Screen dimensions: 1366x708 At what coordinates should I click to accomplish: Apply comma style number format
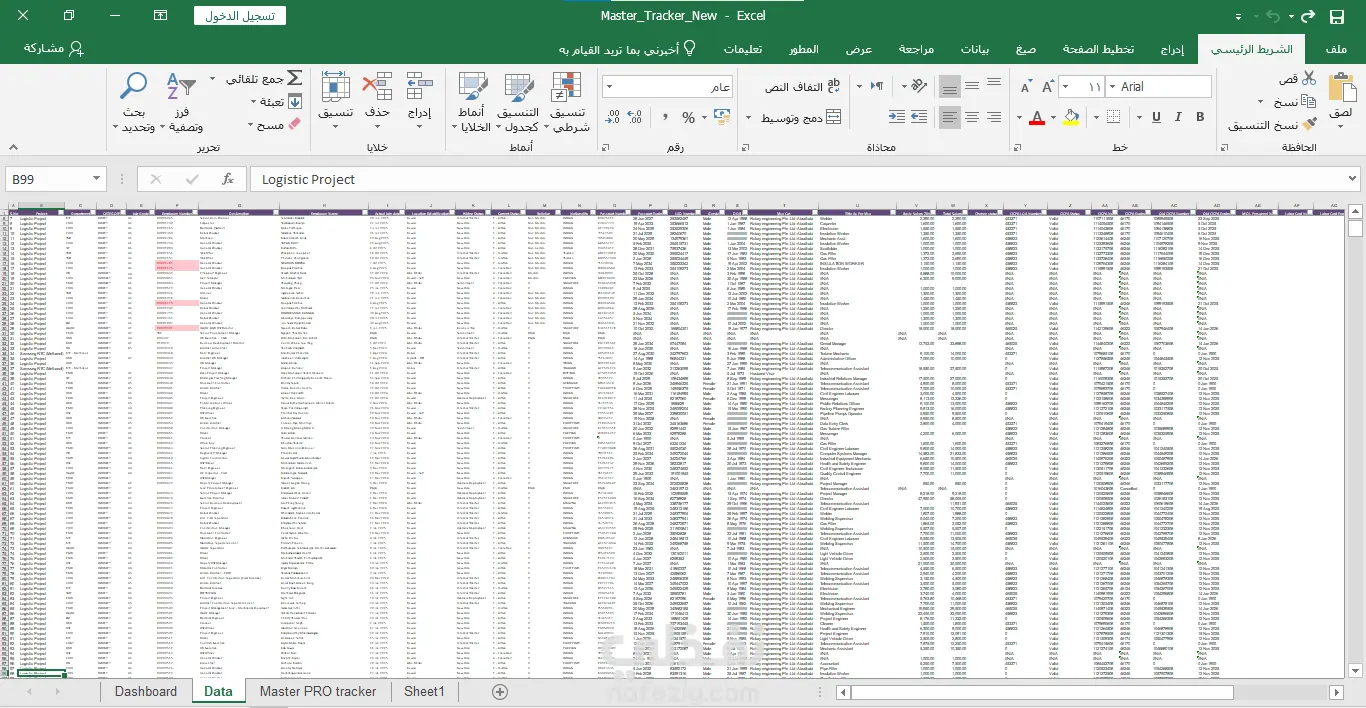tap(665, 117)
